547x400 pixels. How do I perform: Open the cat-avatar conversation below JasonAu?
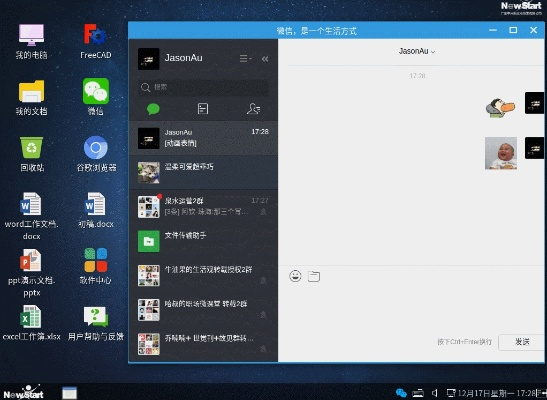point(203,172)
